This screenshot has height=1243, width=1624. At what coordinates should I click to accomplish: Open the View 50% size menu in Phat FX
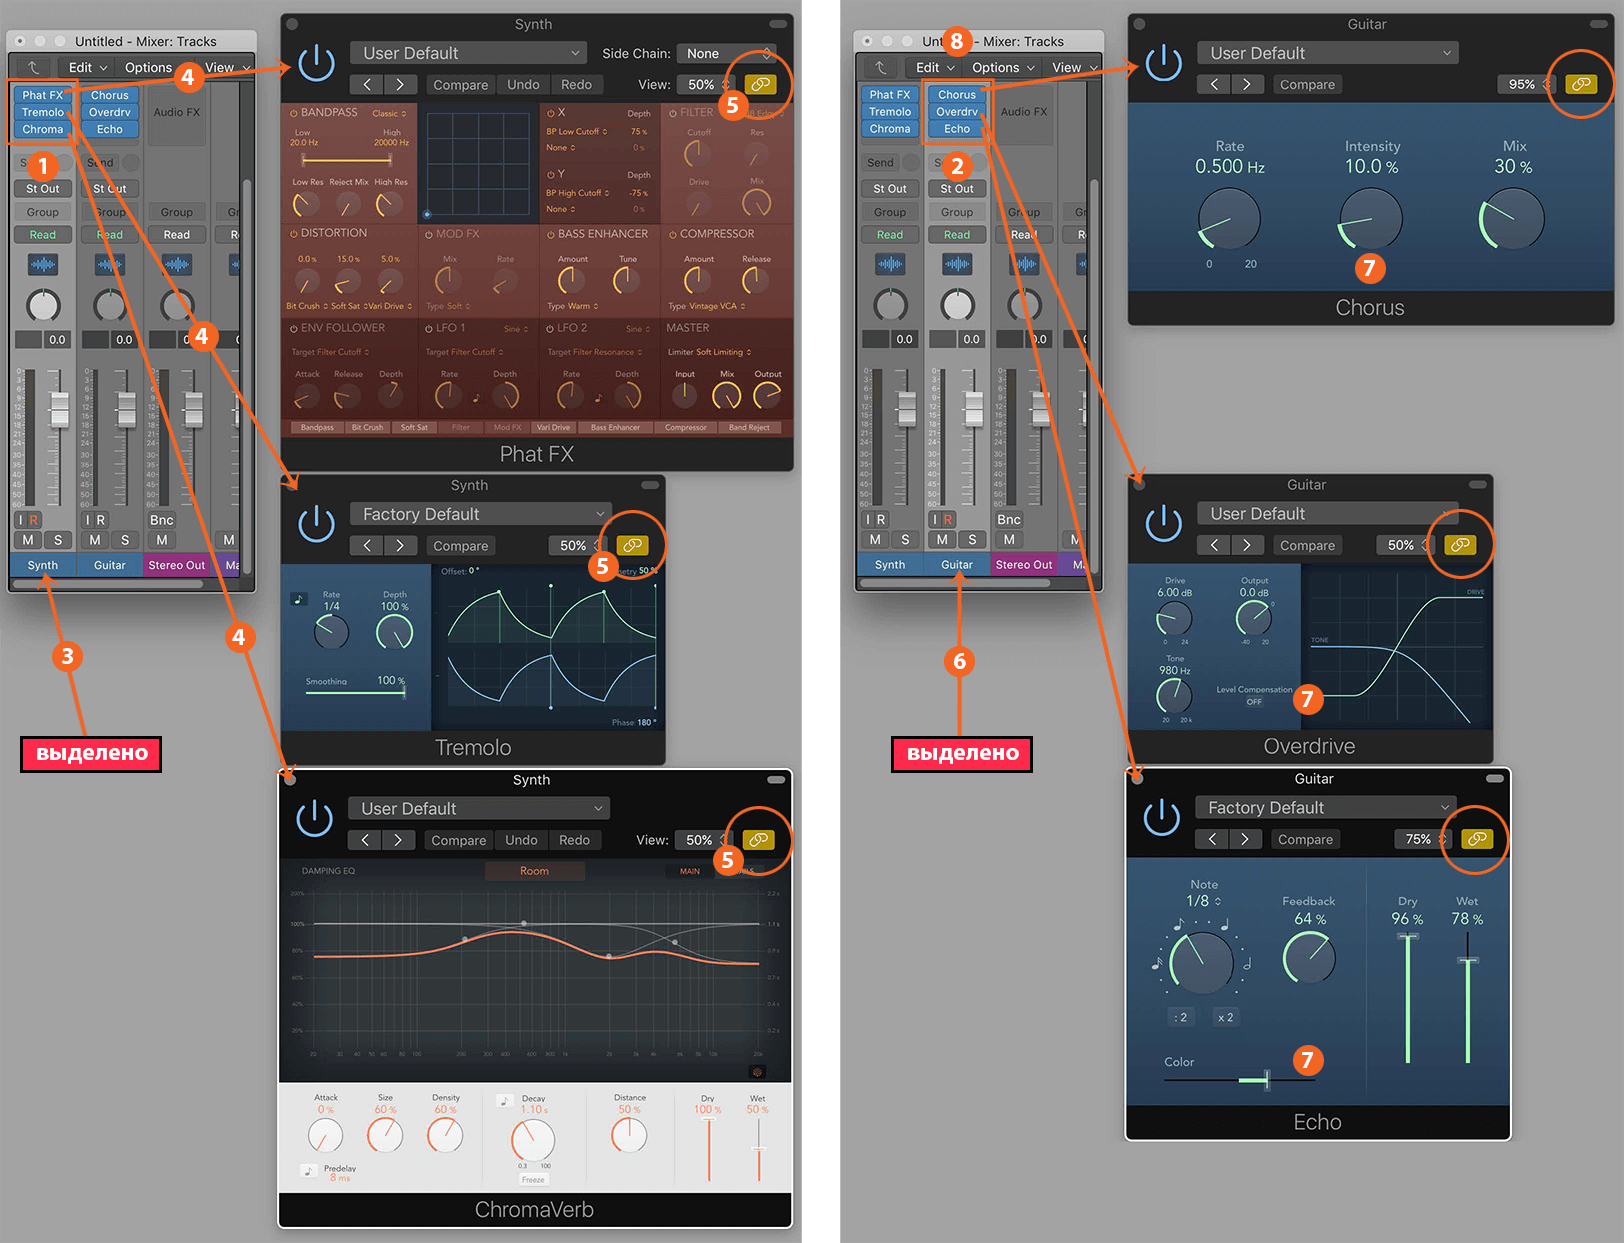(x=704, y=85)
